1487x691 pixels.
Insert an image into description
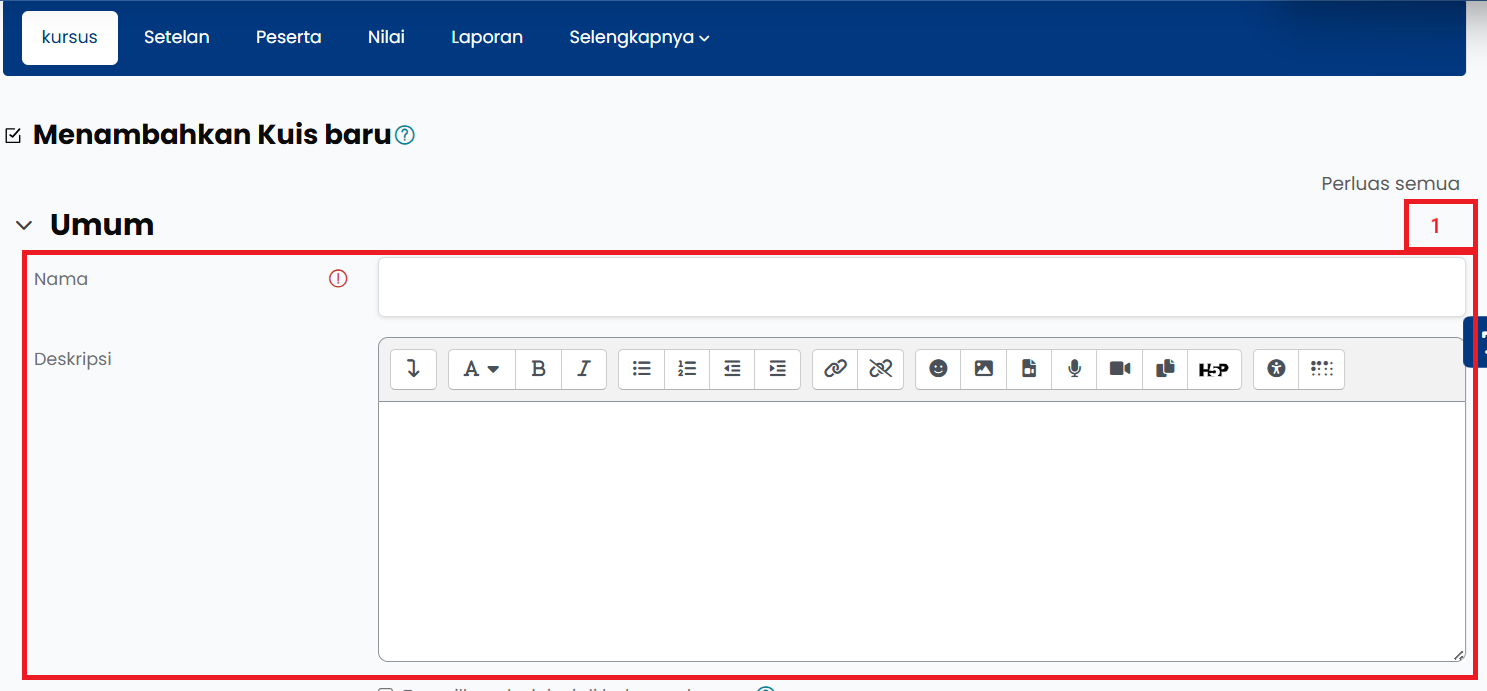pos(984,369)
